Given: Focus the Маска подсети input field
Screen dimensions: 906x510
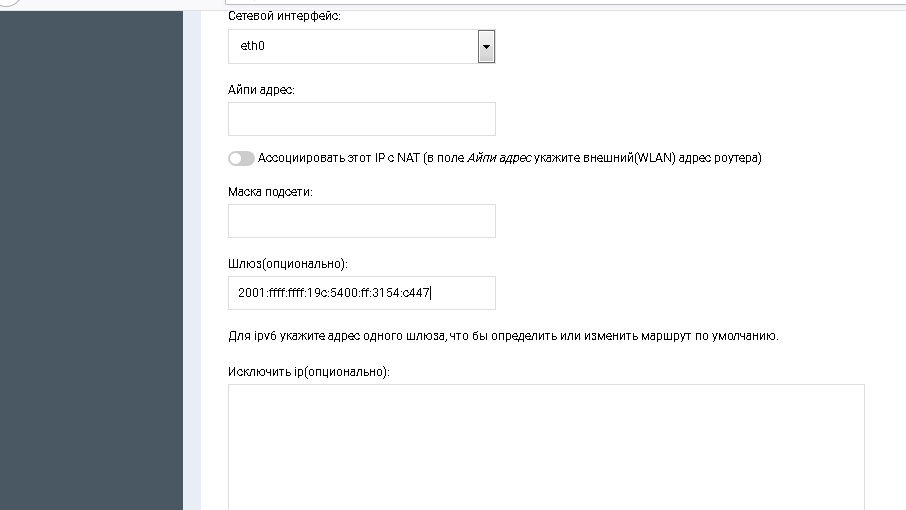Looking at the screenshot, I should 361,221.
